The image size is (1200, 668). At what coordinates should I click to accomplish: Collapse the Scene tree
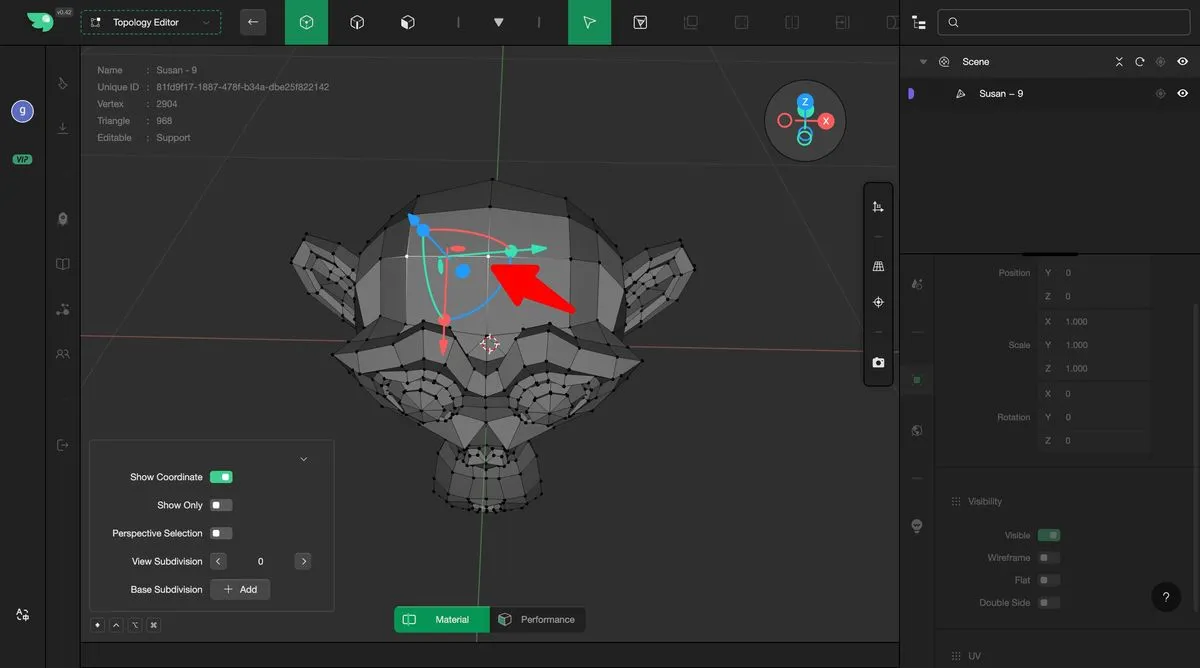click(x=923, y=62)
